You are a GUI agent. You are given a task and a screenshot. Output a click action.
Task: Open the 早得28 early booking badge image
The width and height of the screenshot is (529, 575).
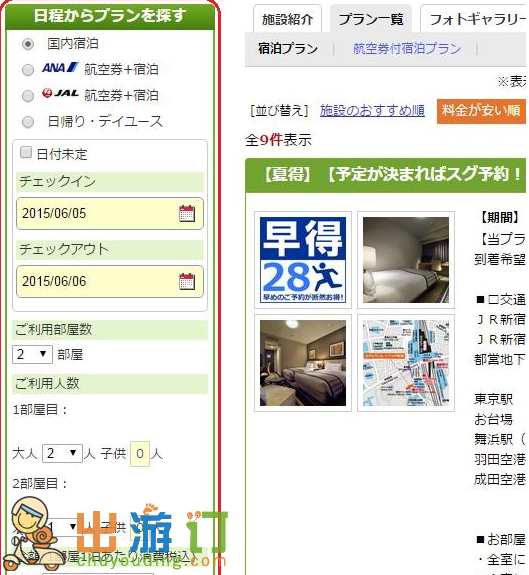pyautogui.click(x=303, y=260)
